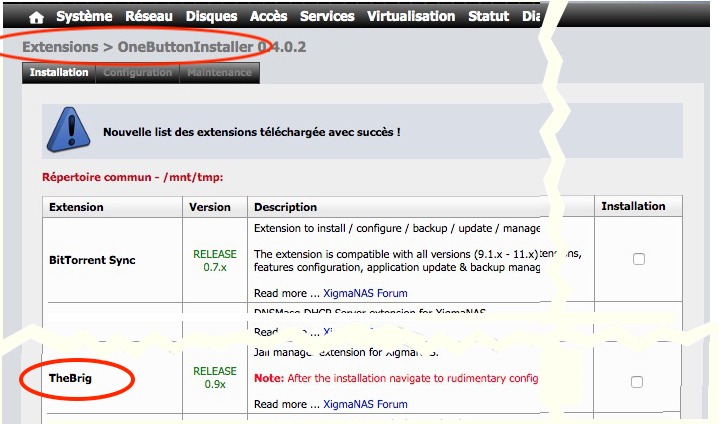This screenshot has width=719, height=424.
Task: Switch to the Maintenance tab
Action: (220, 73)
